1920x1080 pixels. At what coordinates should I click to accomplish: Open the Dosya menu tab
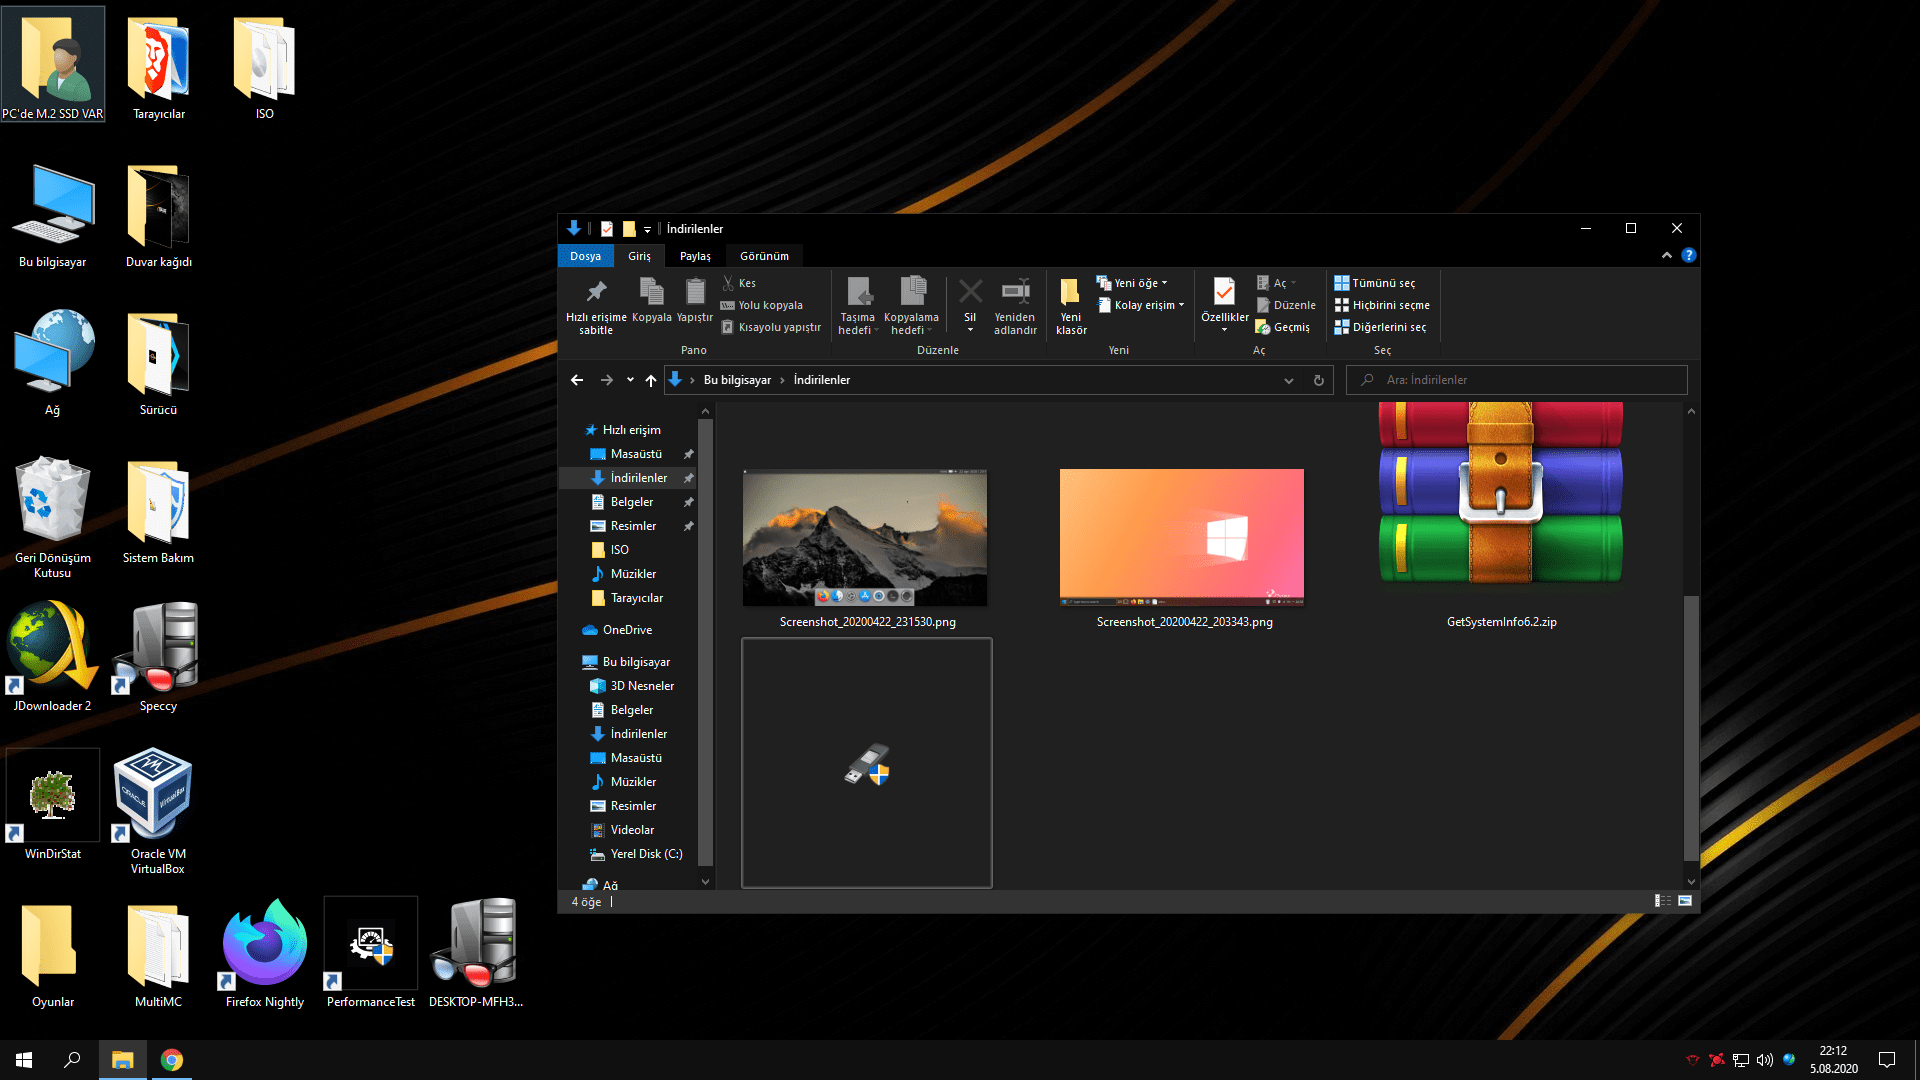pyautogui.click(x=585, y=256)
